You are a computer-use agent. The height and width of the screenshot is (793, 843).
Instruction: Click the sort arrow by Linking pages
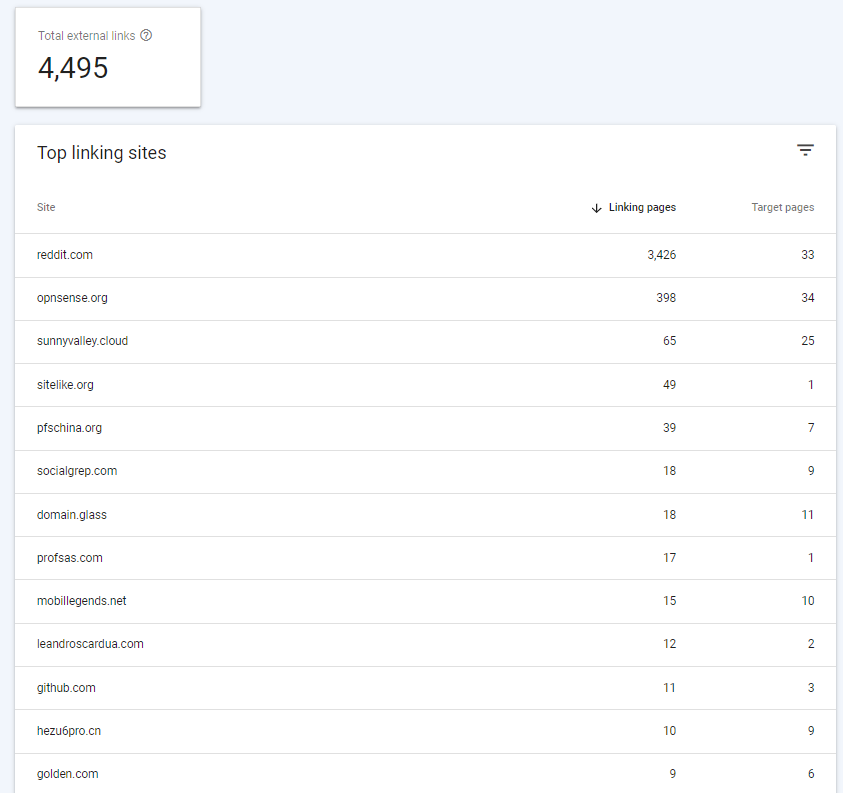(x=596, y=208)
